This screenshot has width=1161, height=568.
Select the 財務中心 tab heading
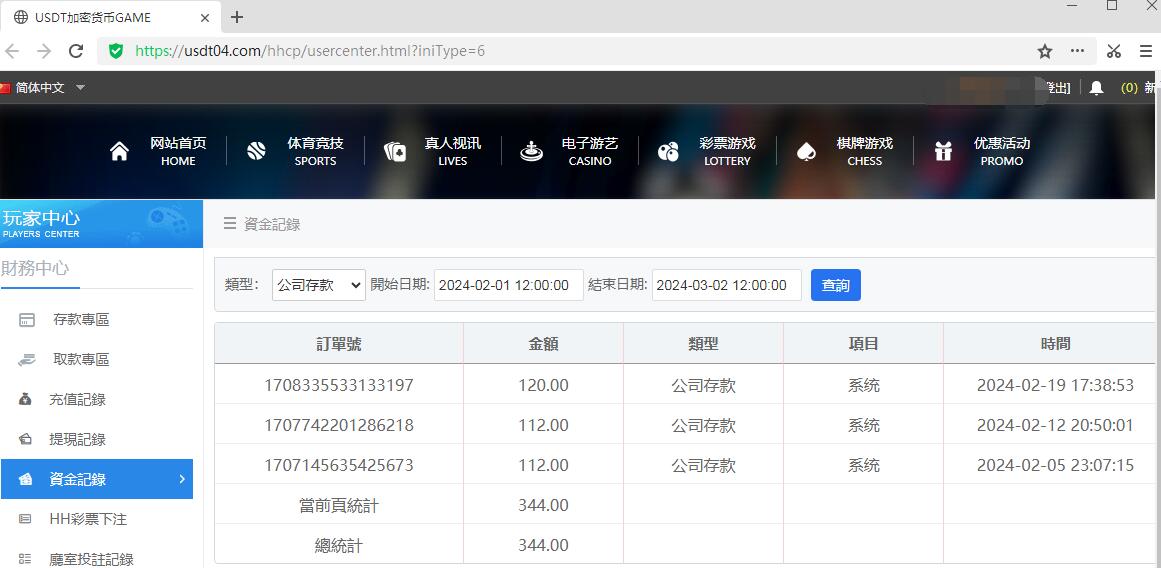coord(35,268)
